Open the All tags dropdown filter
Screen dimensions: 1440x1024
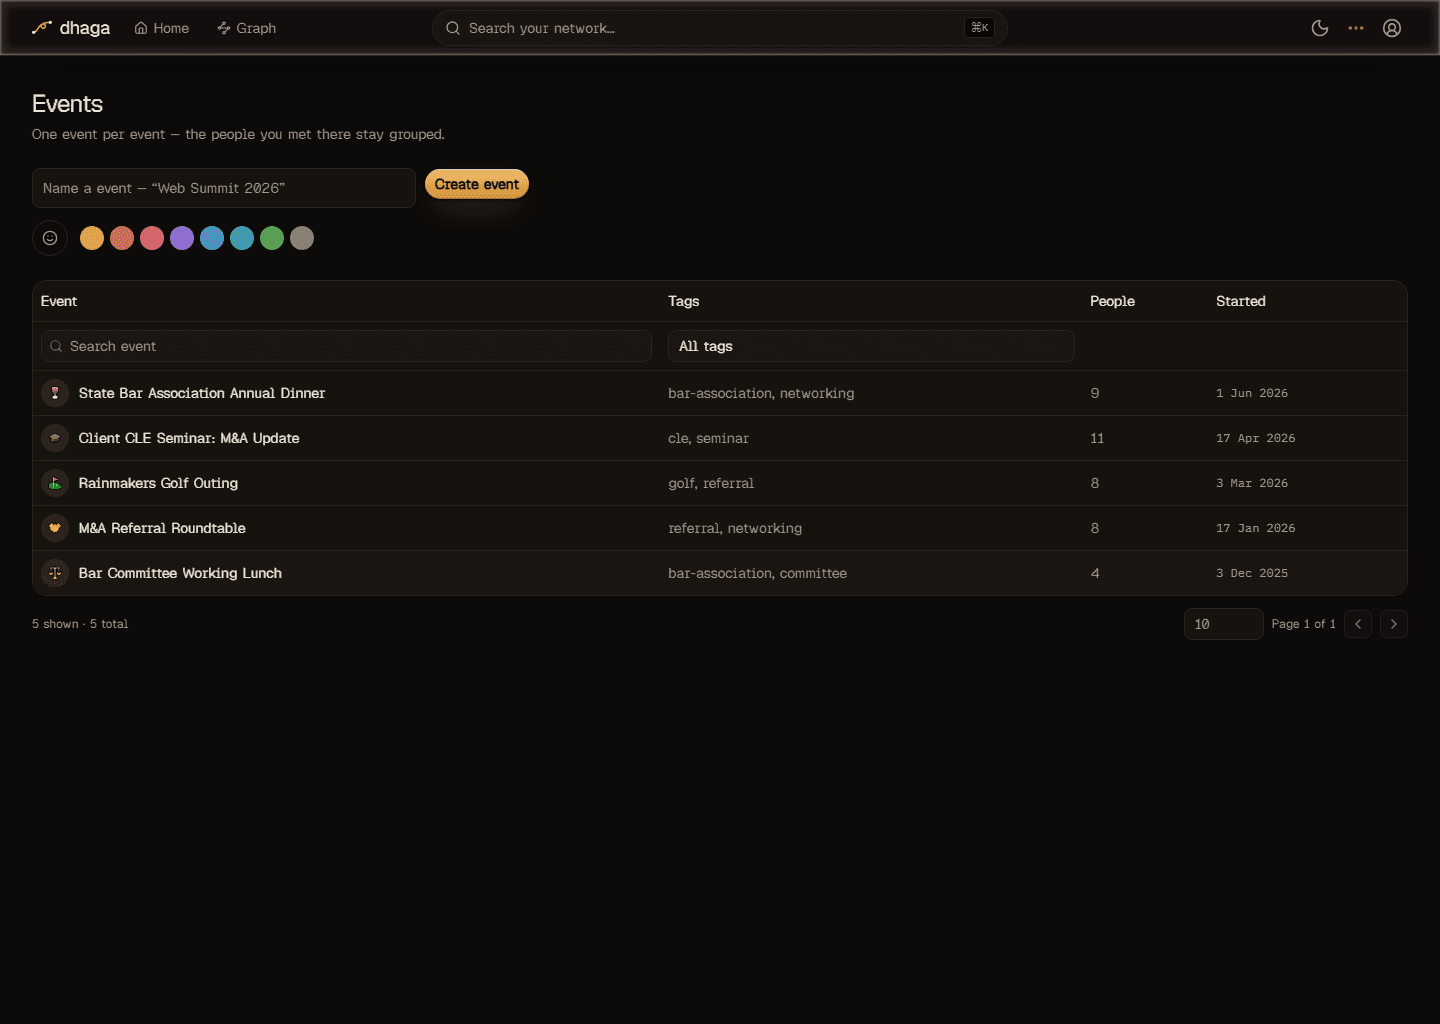(871, 346)
